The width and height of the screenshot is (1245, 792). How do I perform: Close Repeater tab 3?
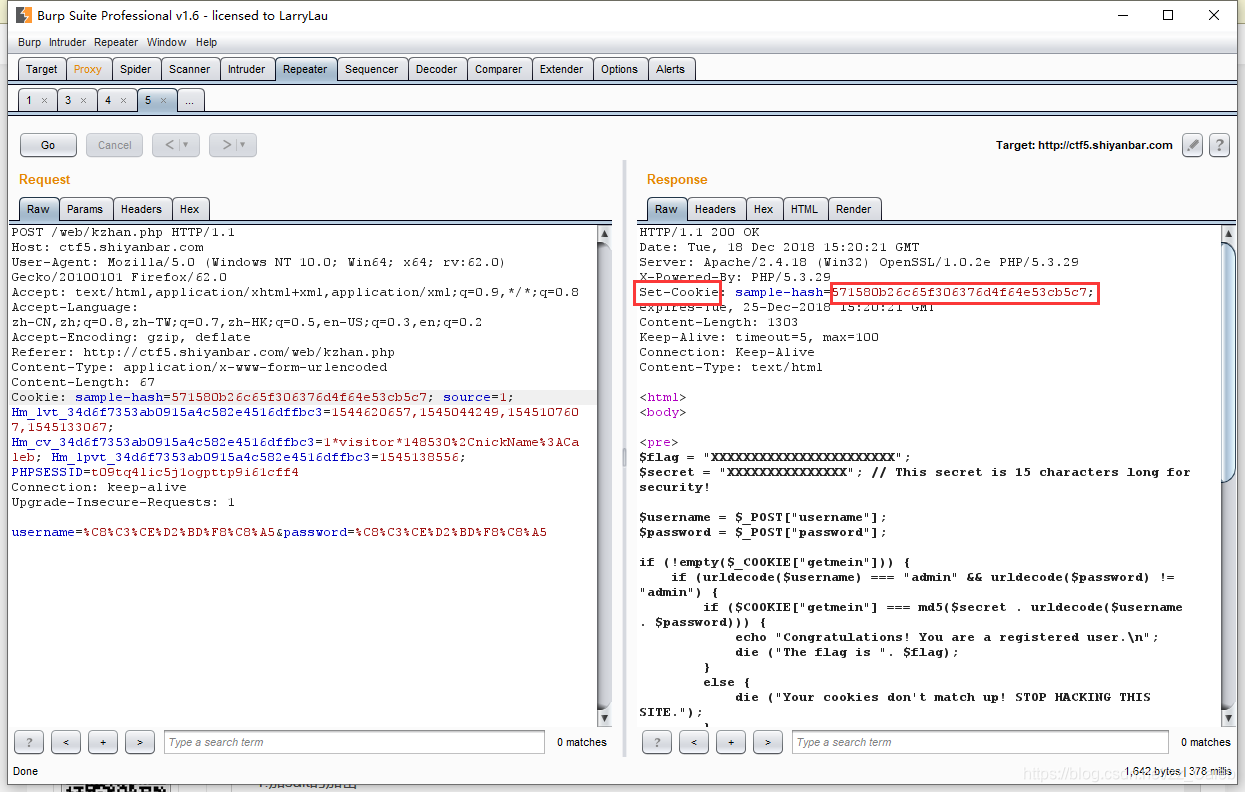84,101
